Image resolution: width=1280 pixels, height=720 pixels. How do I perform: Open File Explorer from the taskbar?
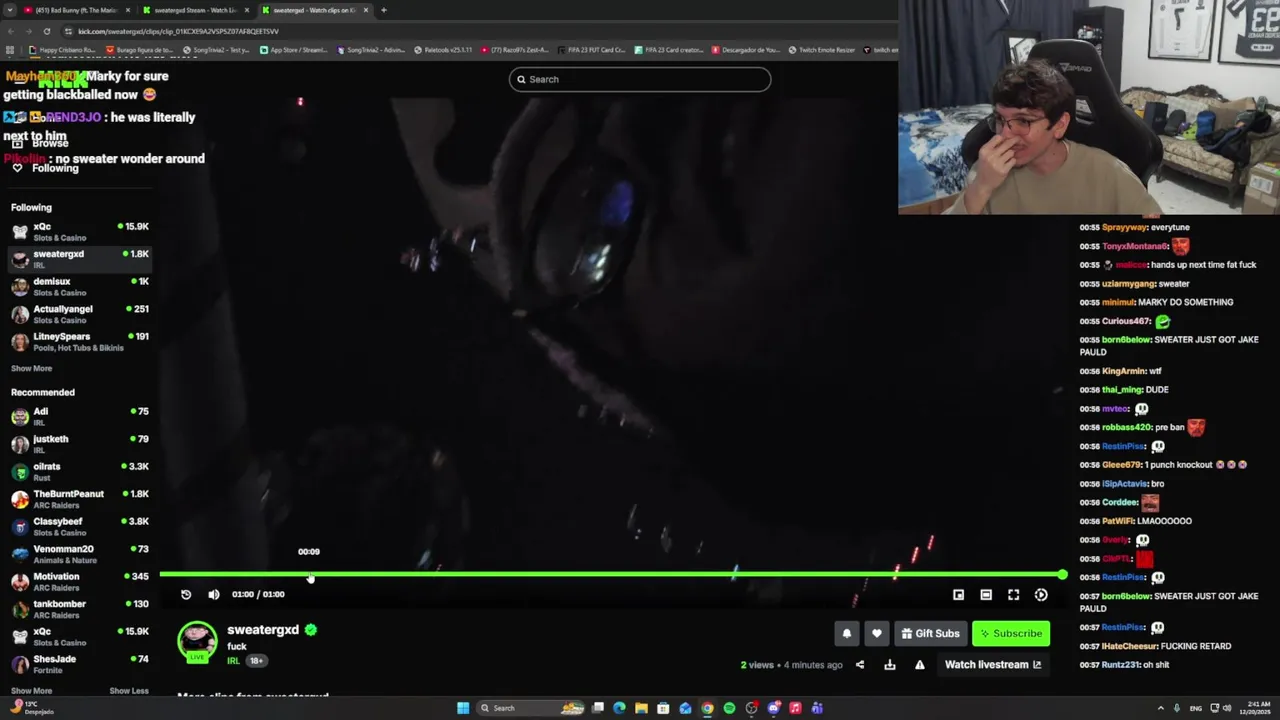tap(641, 708)
